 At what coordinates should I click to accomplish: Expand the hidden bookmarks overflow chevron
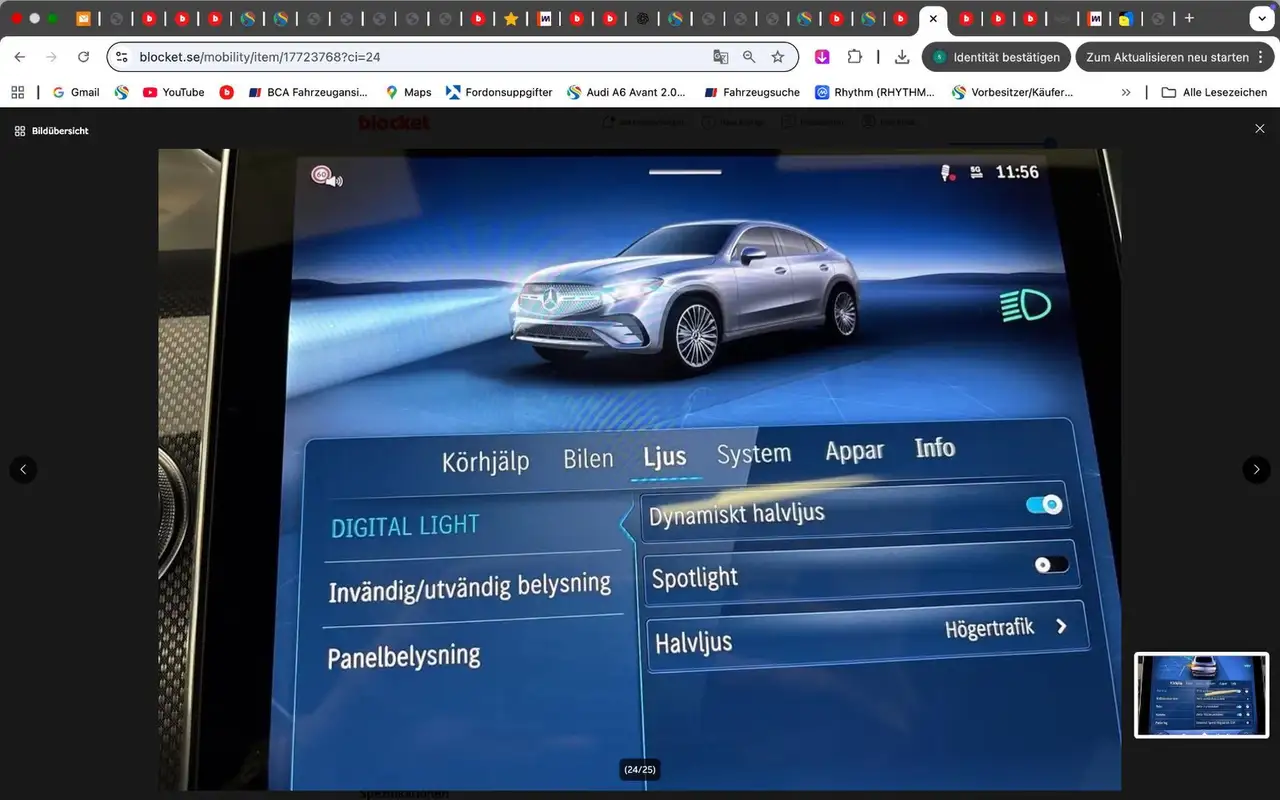point(1126,92)
